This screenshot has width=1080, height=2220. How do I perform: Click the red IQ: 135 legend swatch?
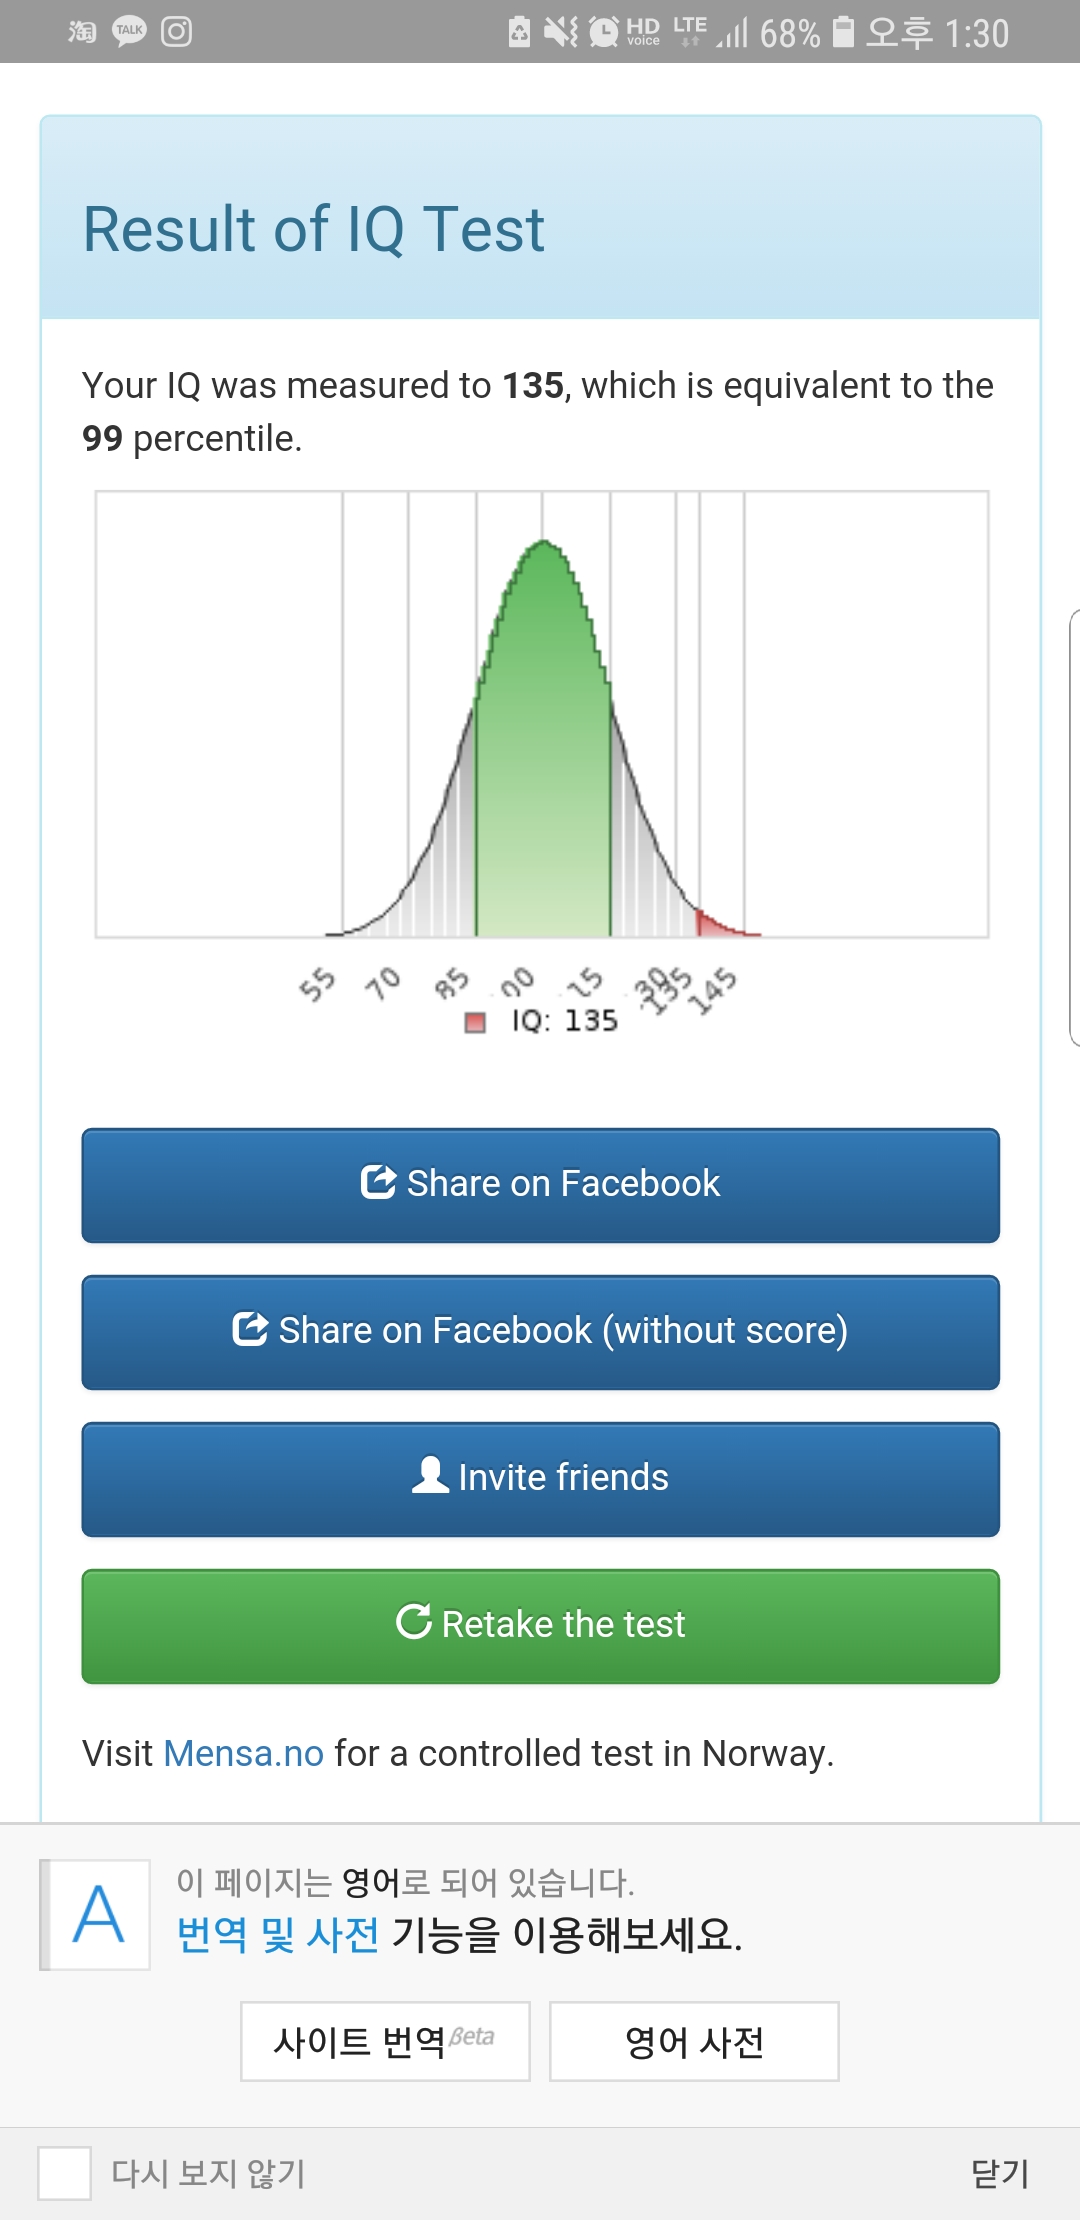(475, 1022)
